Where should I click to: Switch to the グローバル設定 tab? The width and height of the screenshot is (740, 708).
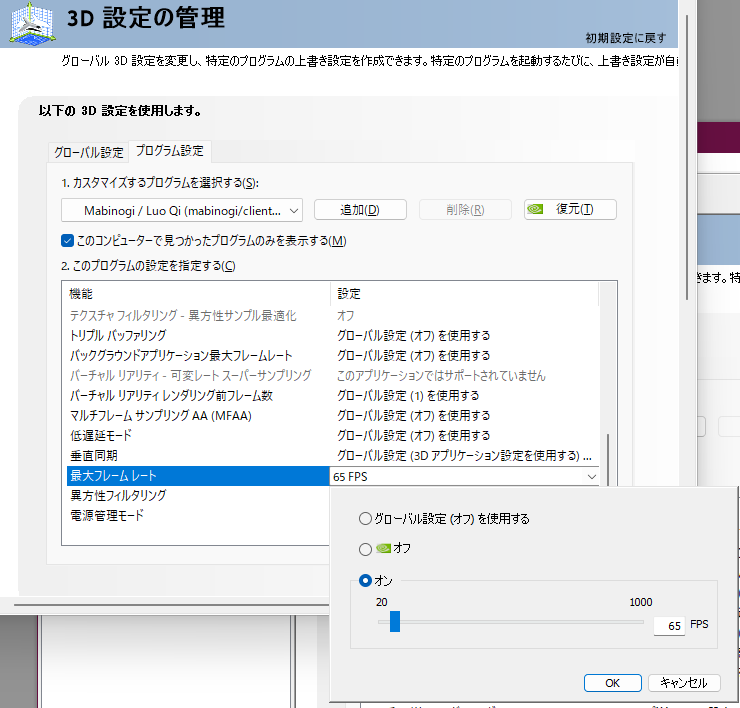[x=88, y=152]
